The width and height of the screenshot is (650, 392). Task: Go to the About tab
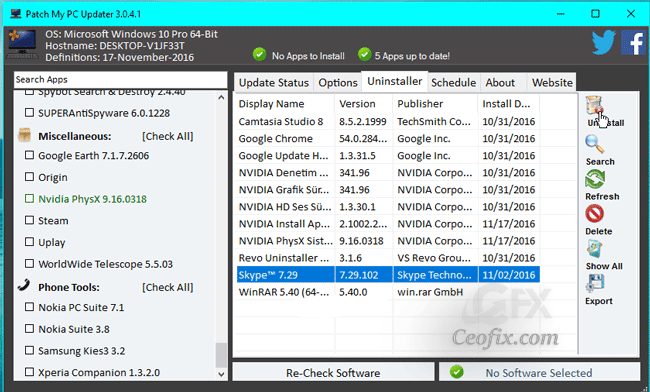tap(503, 83)
